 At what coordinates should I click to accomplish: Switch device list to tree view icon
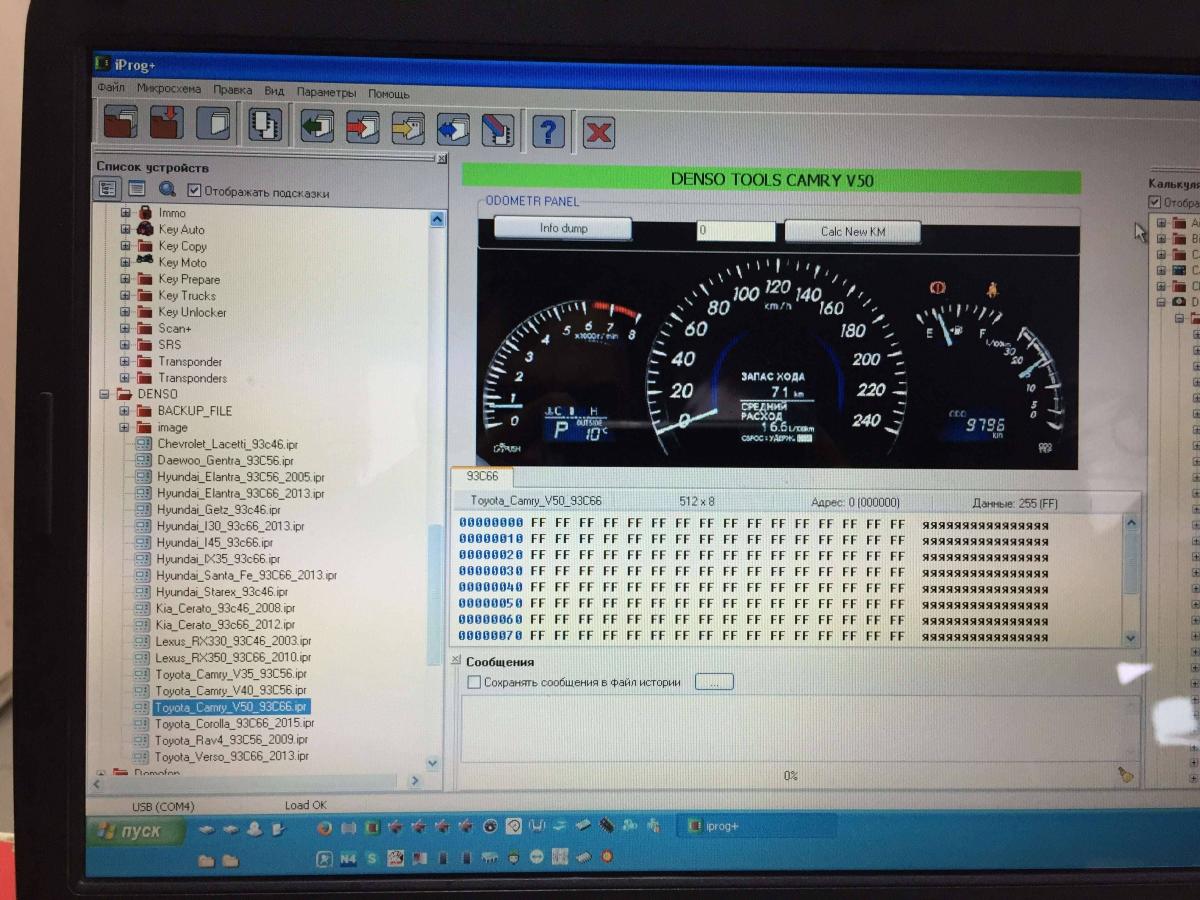tap(107, 188)
